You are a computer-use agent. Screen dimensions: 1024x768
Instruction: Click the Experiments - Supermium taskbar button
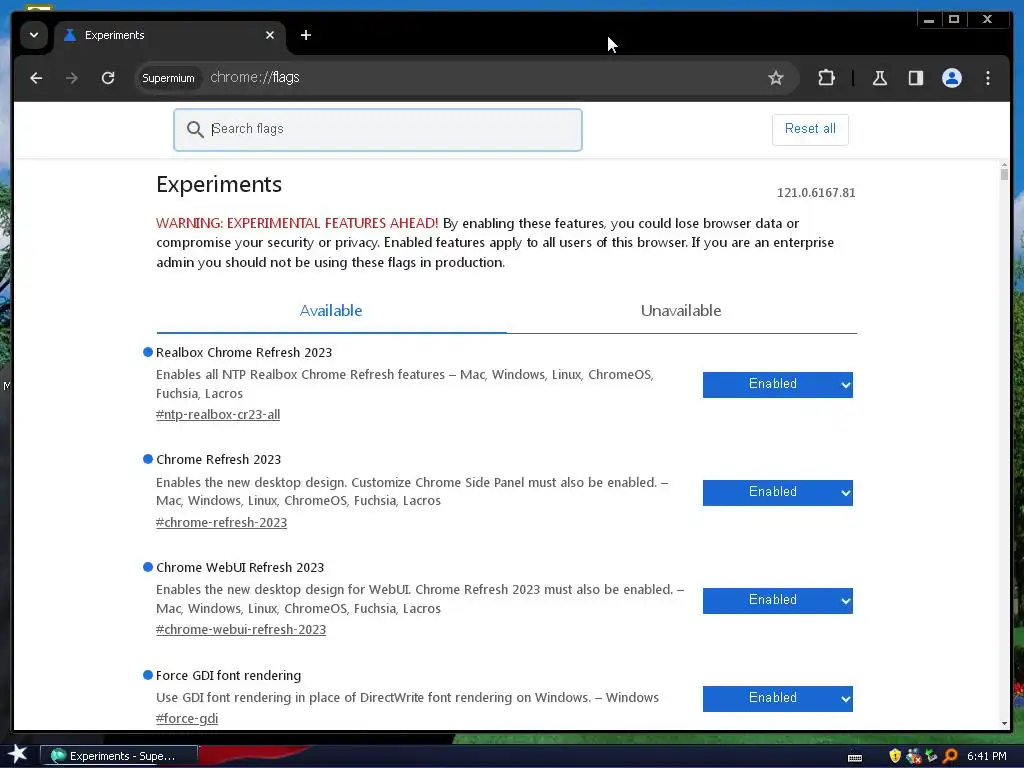(119, 756)
